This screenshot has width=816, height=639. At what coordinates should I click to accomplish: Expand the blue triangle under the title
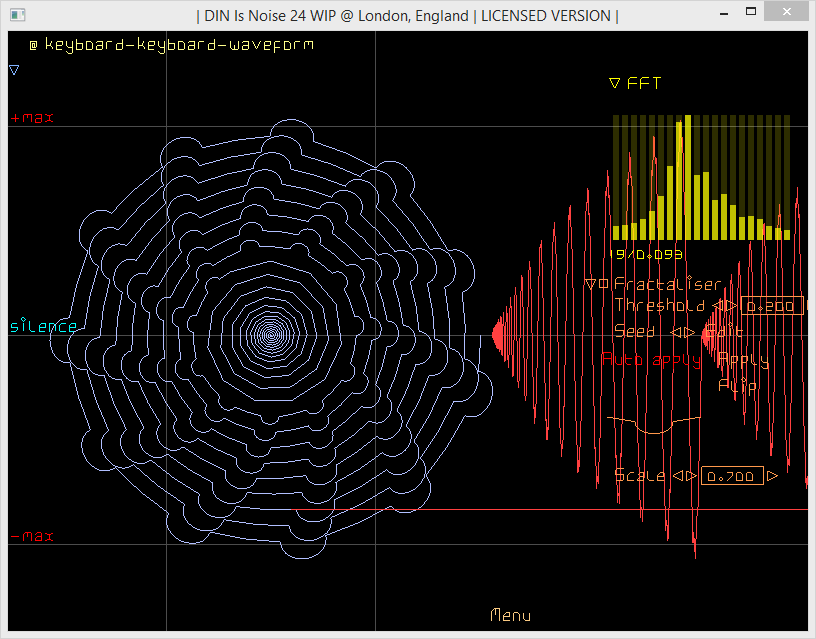pos(14,70)
